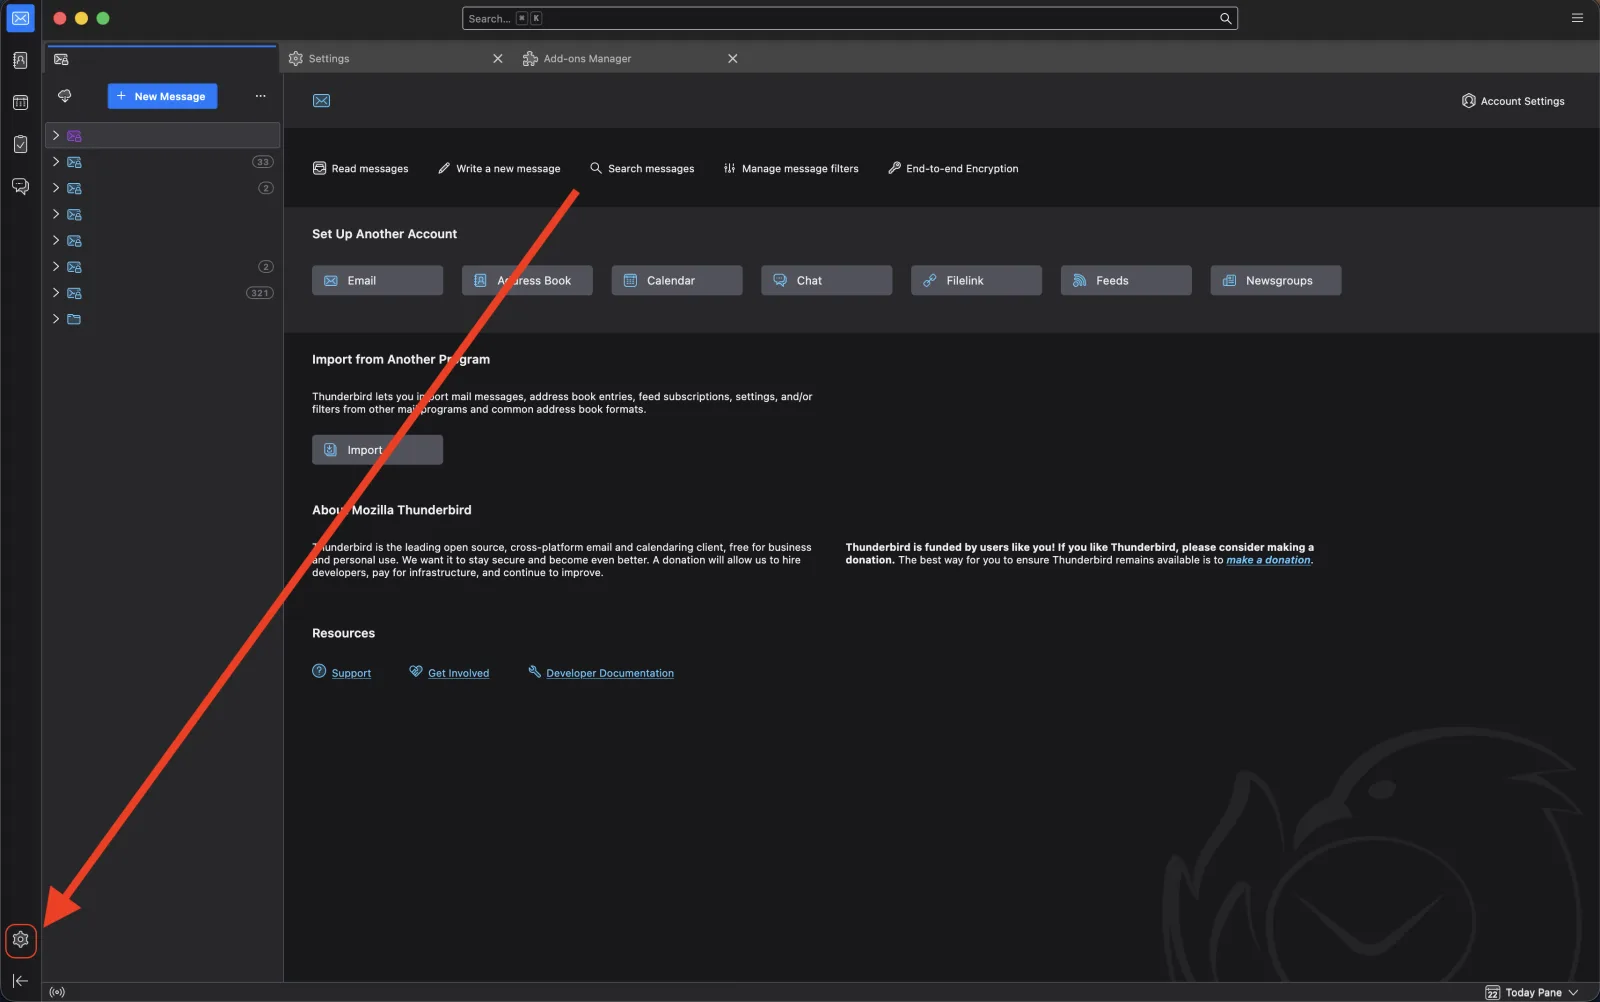The height and width of the screenshot is (1002, 1600).
Task: Click Read messages
Action: coord(360,169)
